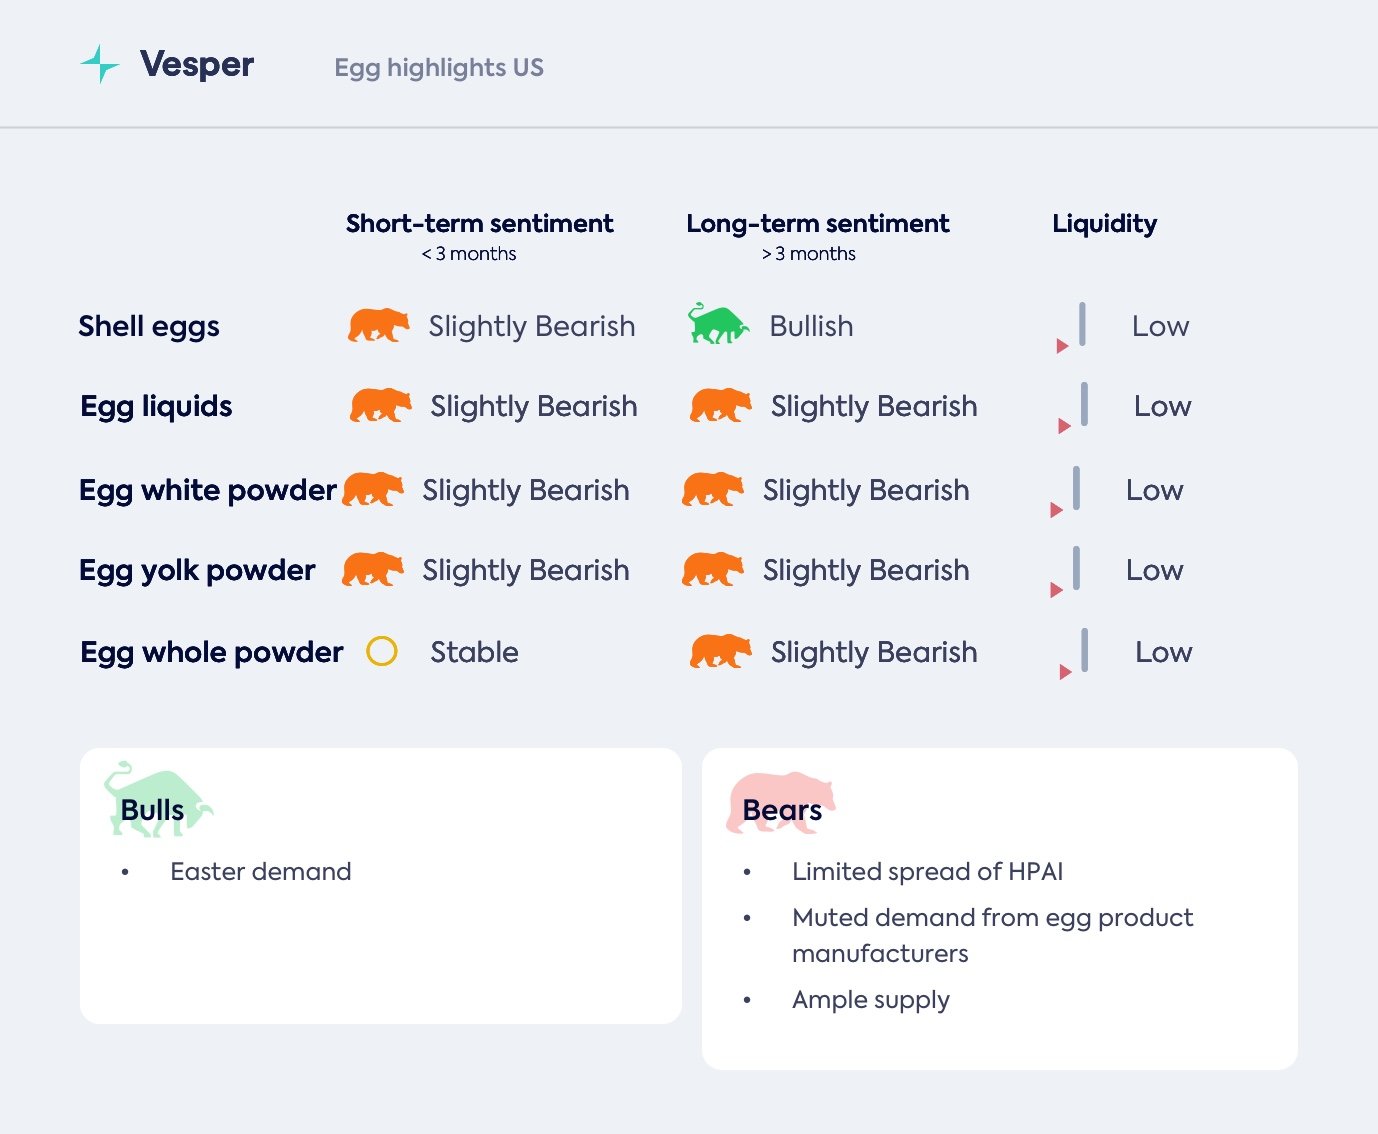Screen dimensions: 1378x1134
Task: Click the Long-term sentiment column header
Action: (817, 224)
